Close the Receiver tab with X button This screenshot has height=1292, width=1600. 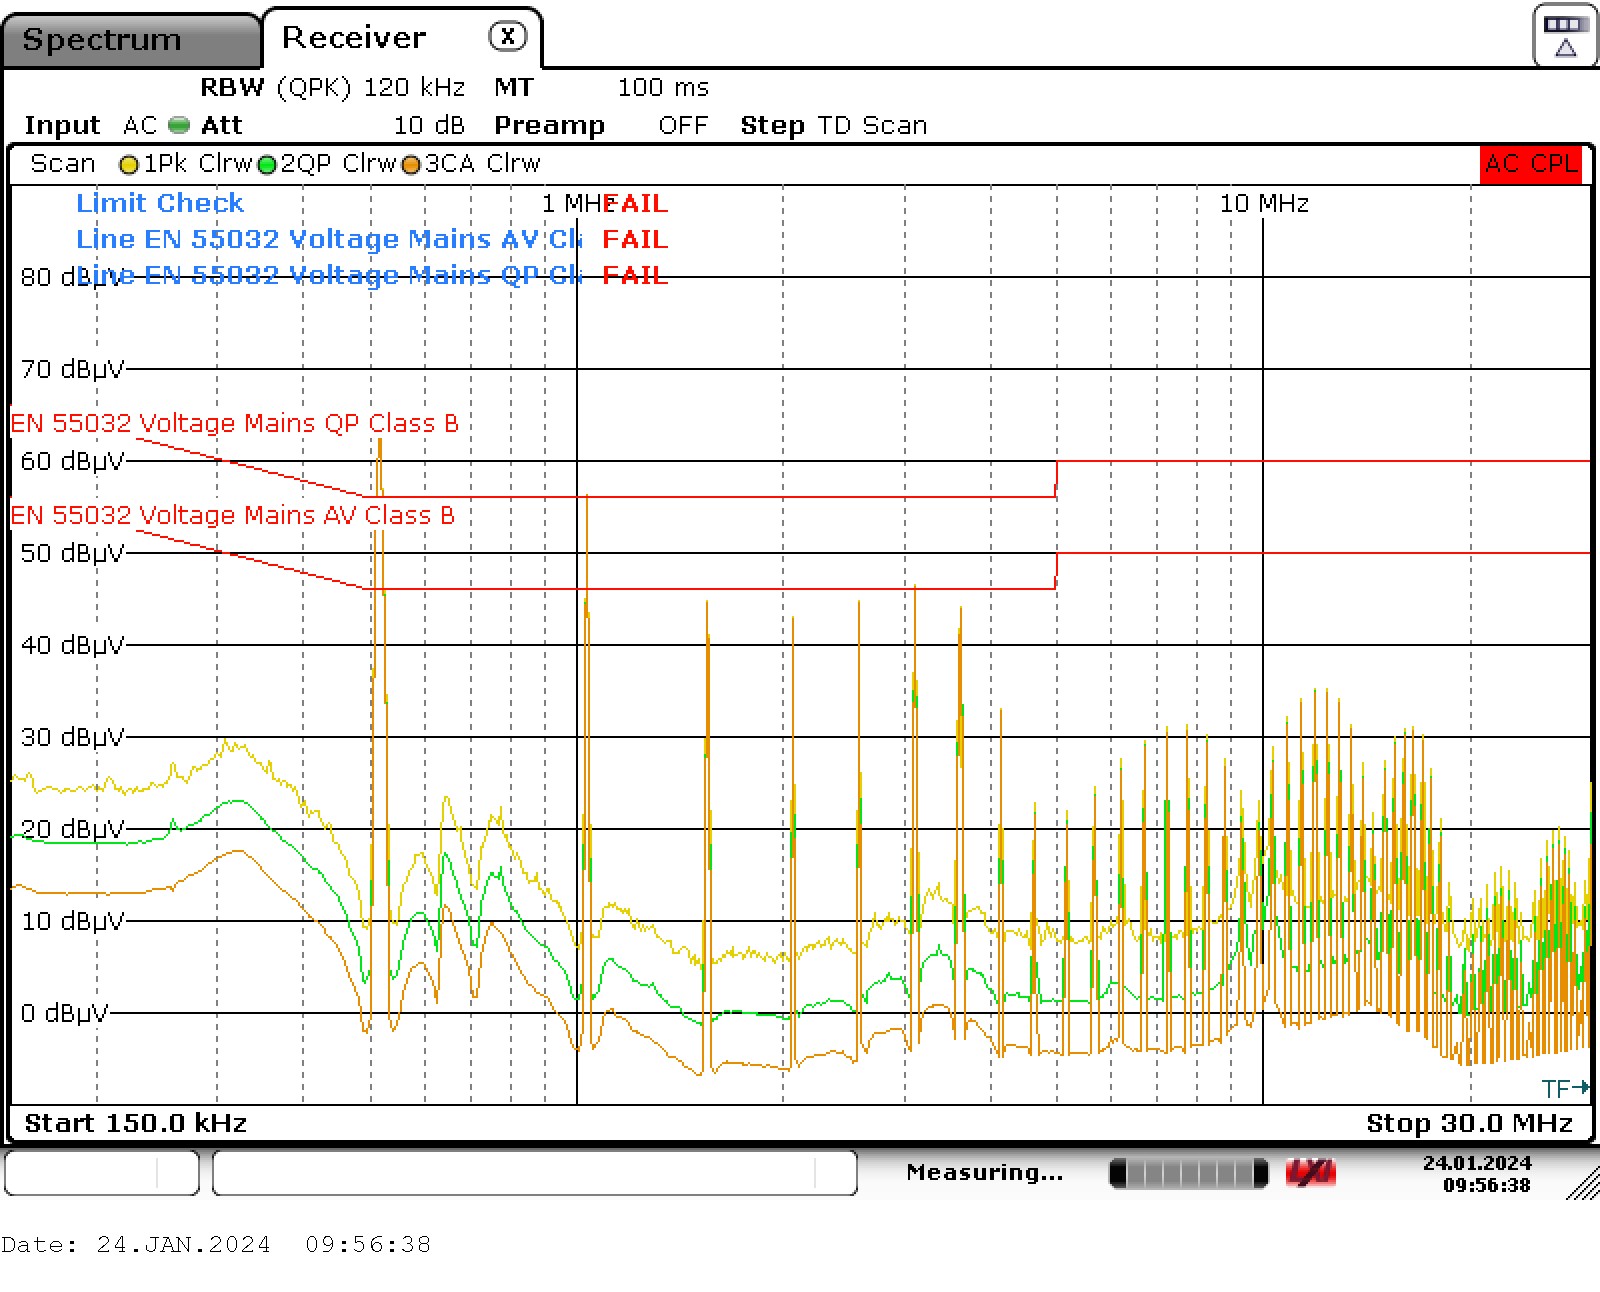click(507, 37)
